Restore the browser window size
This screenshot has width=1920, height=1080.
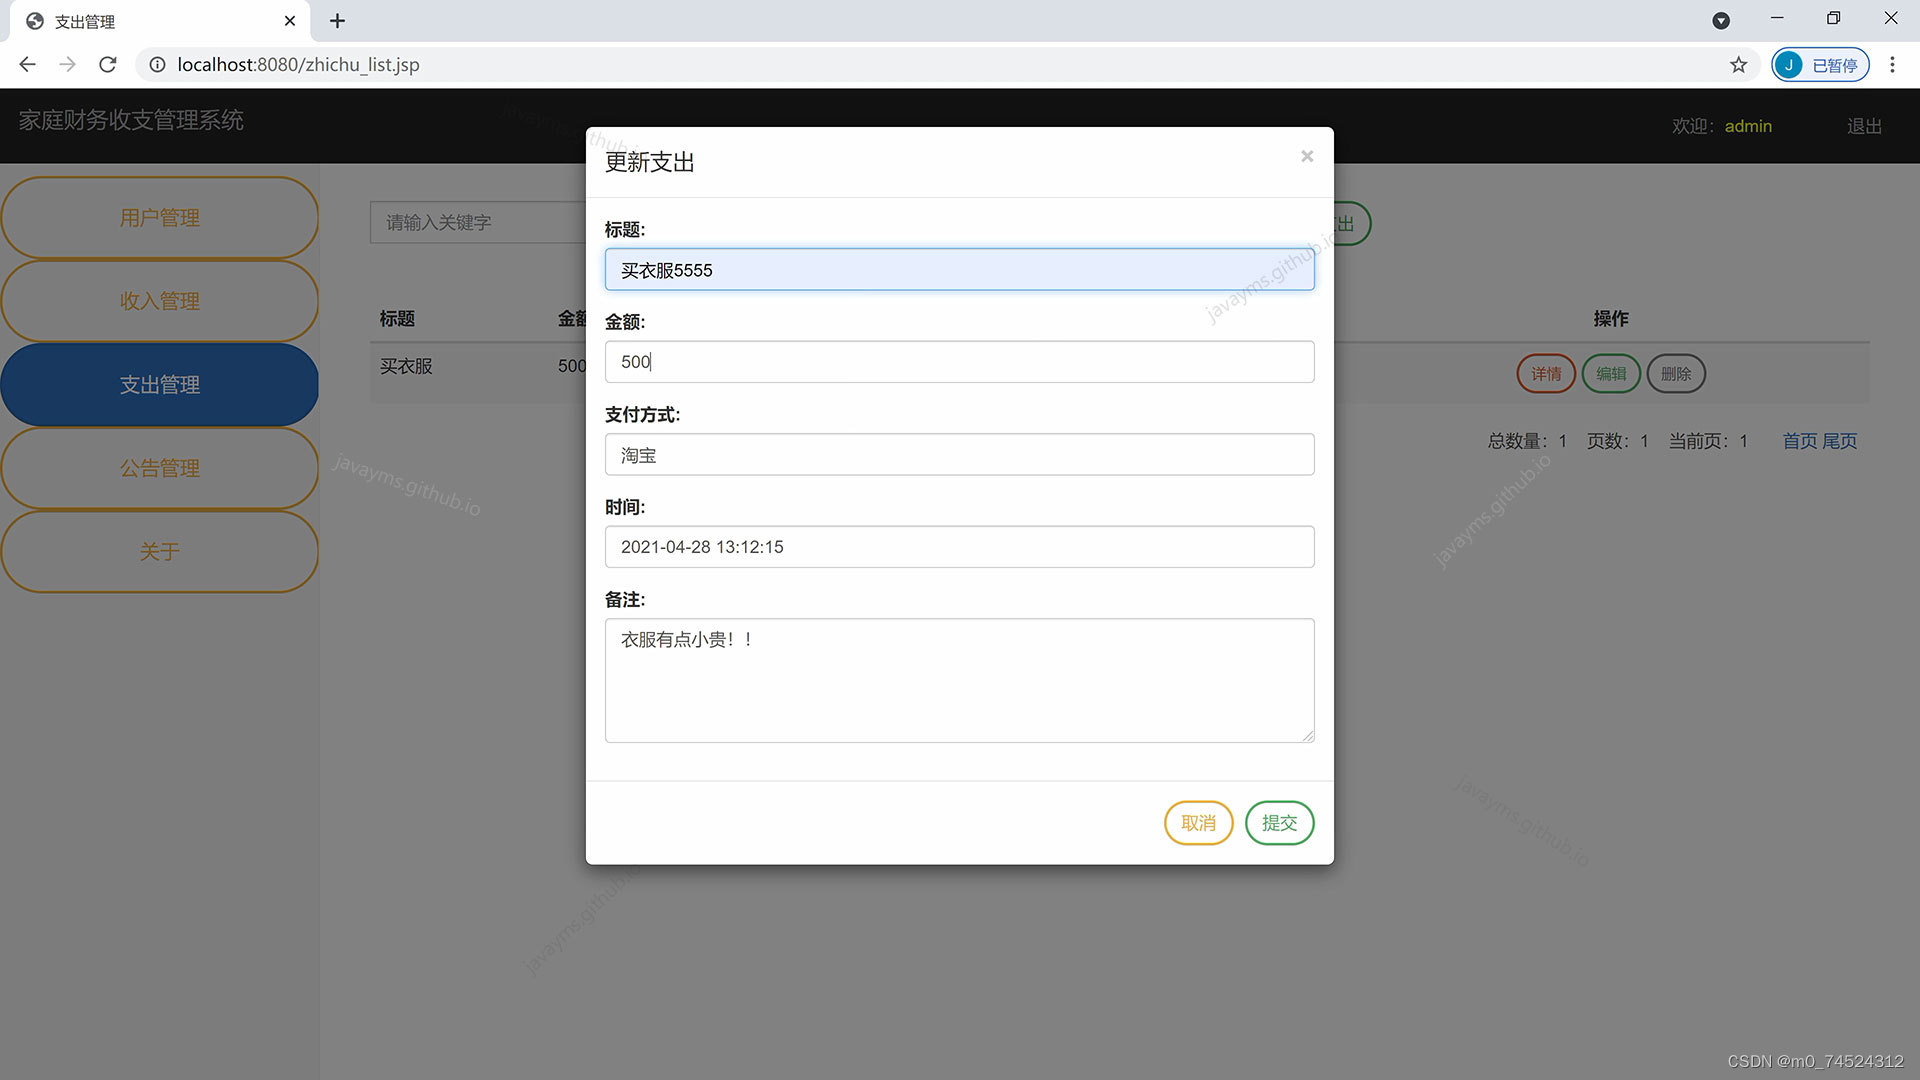point(1833,18)
